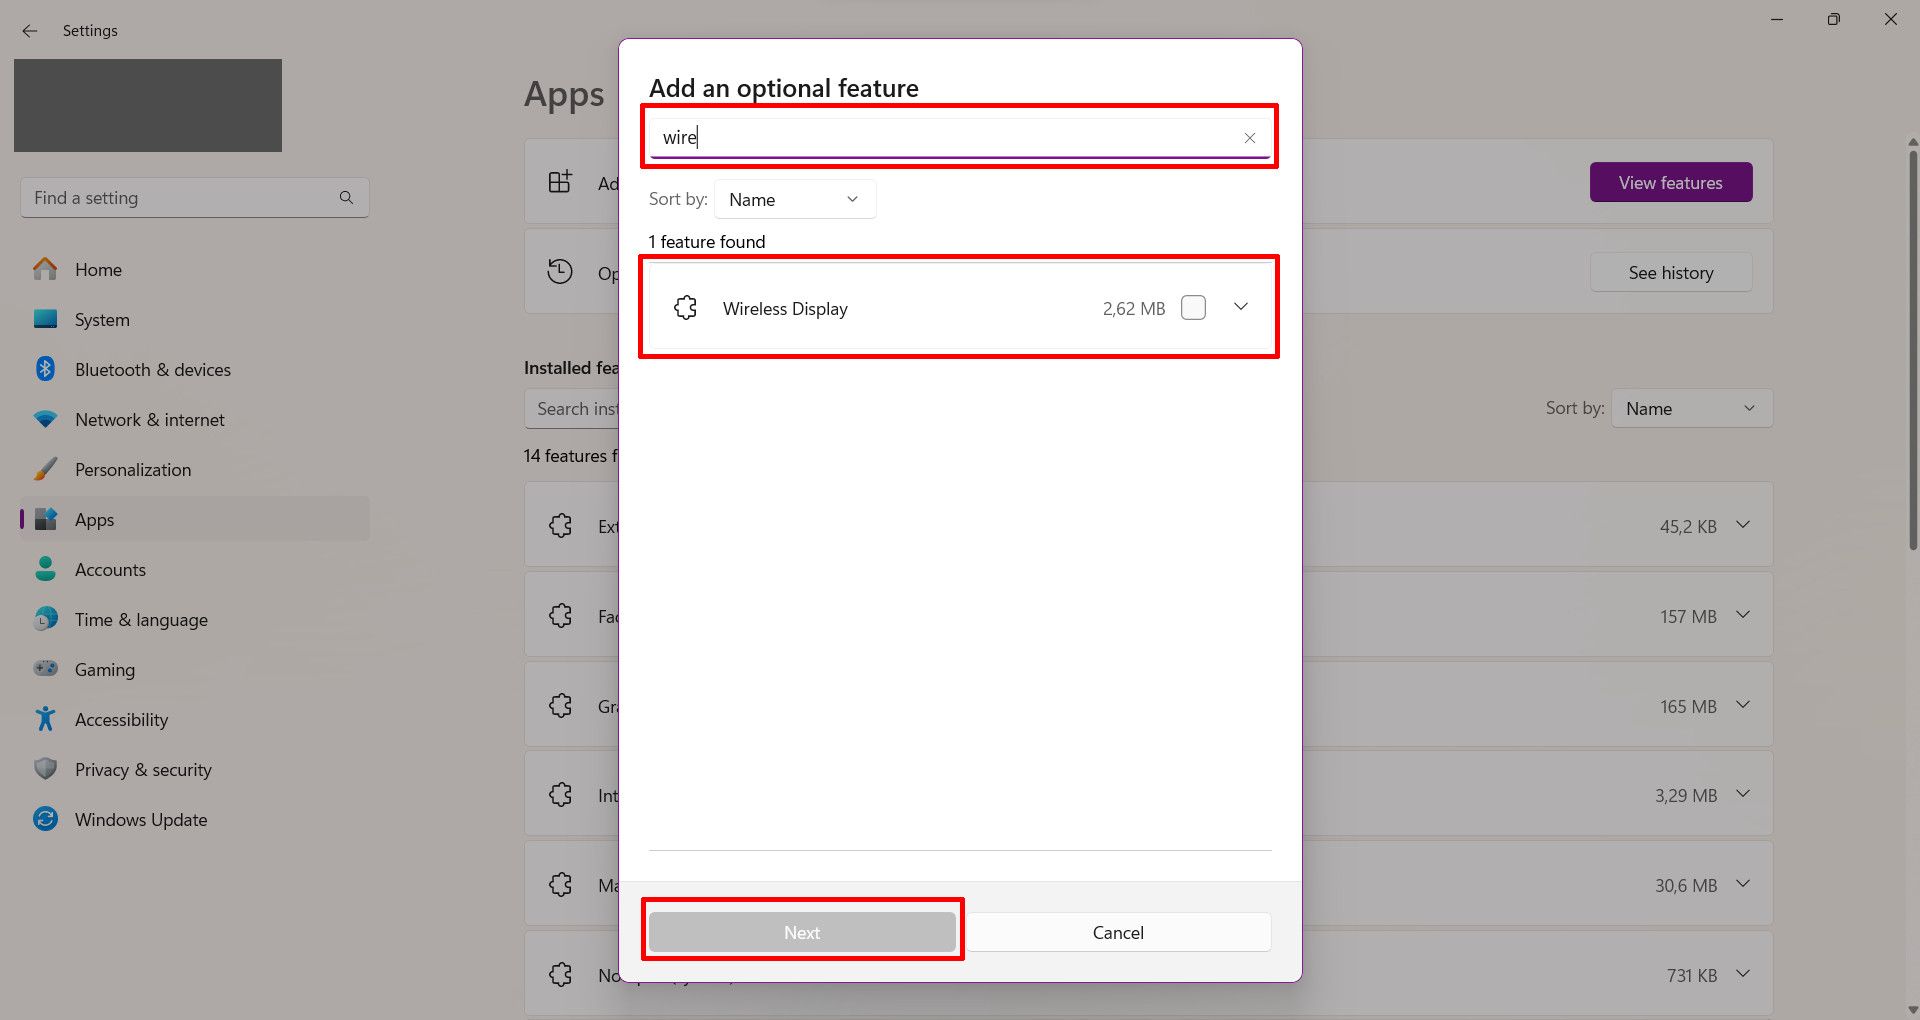Open Bluetooth & devices settings
Screen dimensions: 1920x1020
tap(152, 370)
